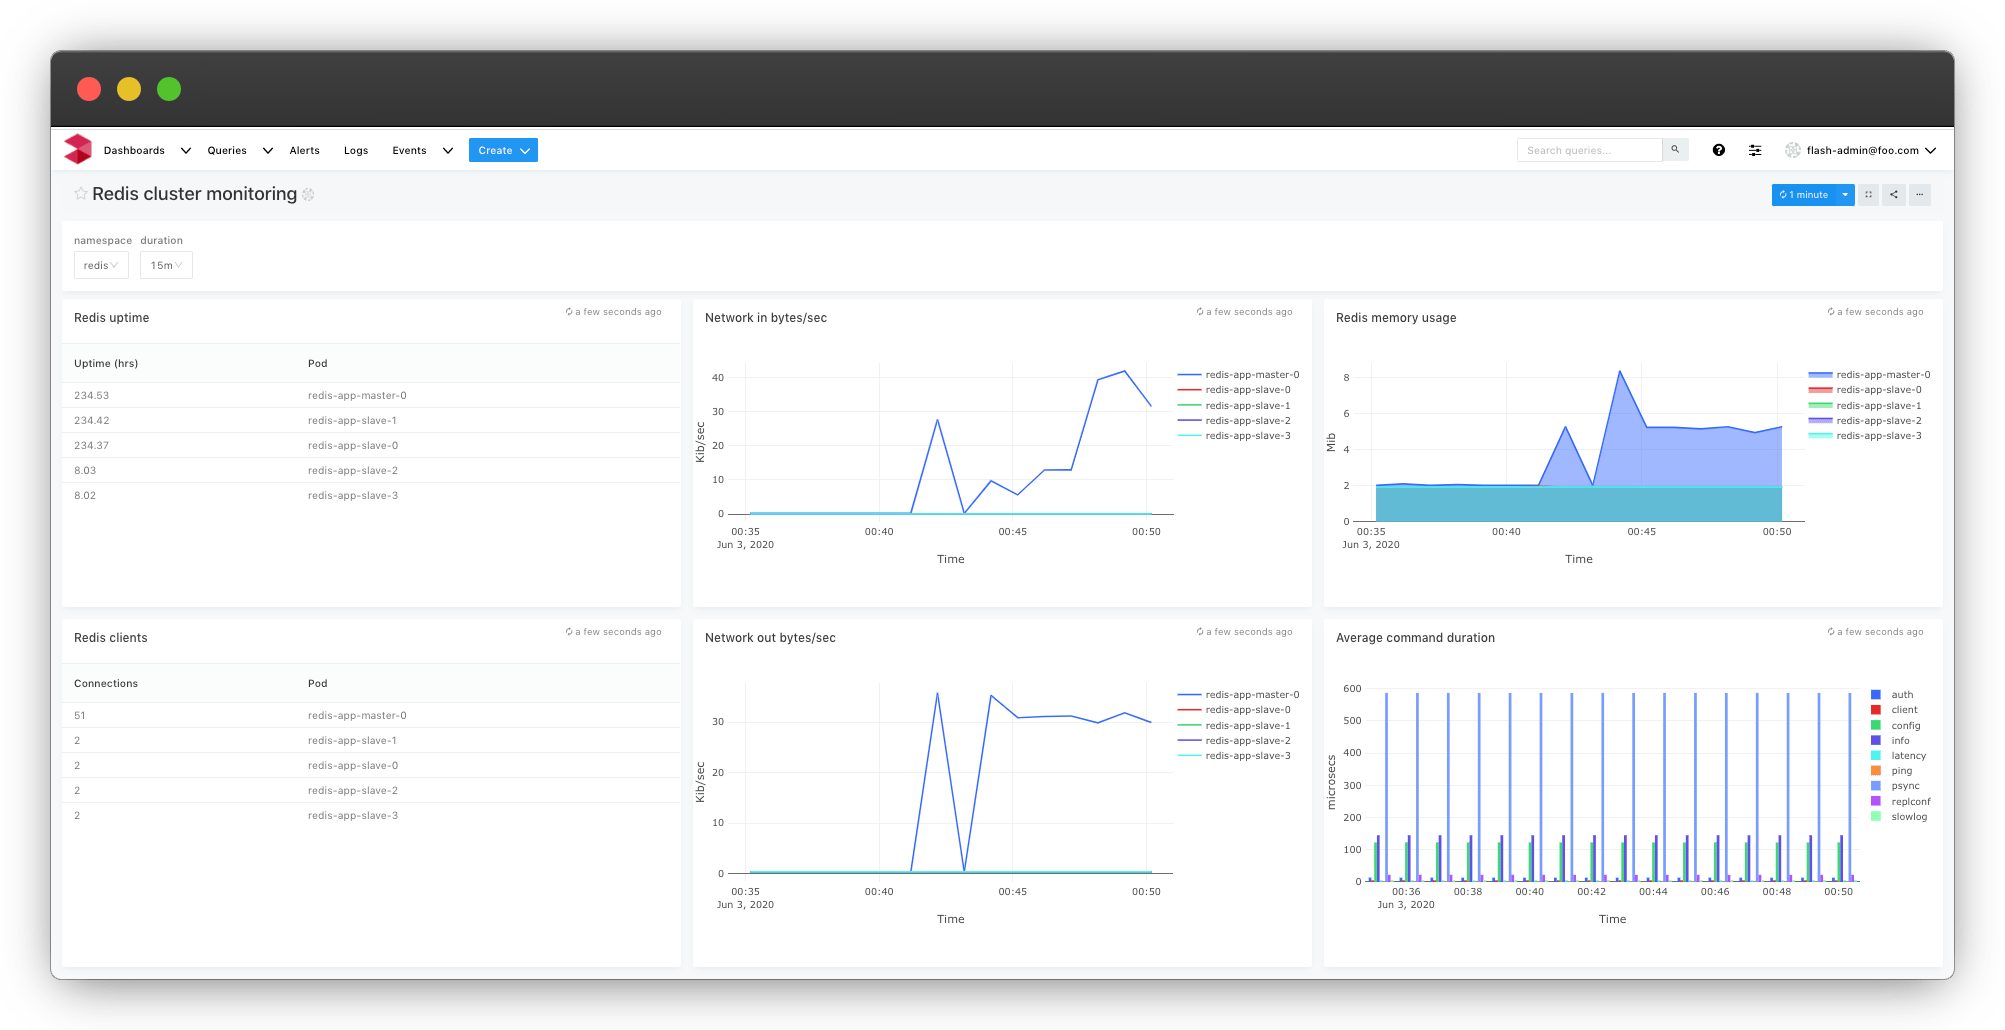Click the share dashboard icon
Viewport: 2005px width, 1030px height.
click(1894, 195)
